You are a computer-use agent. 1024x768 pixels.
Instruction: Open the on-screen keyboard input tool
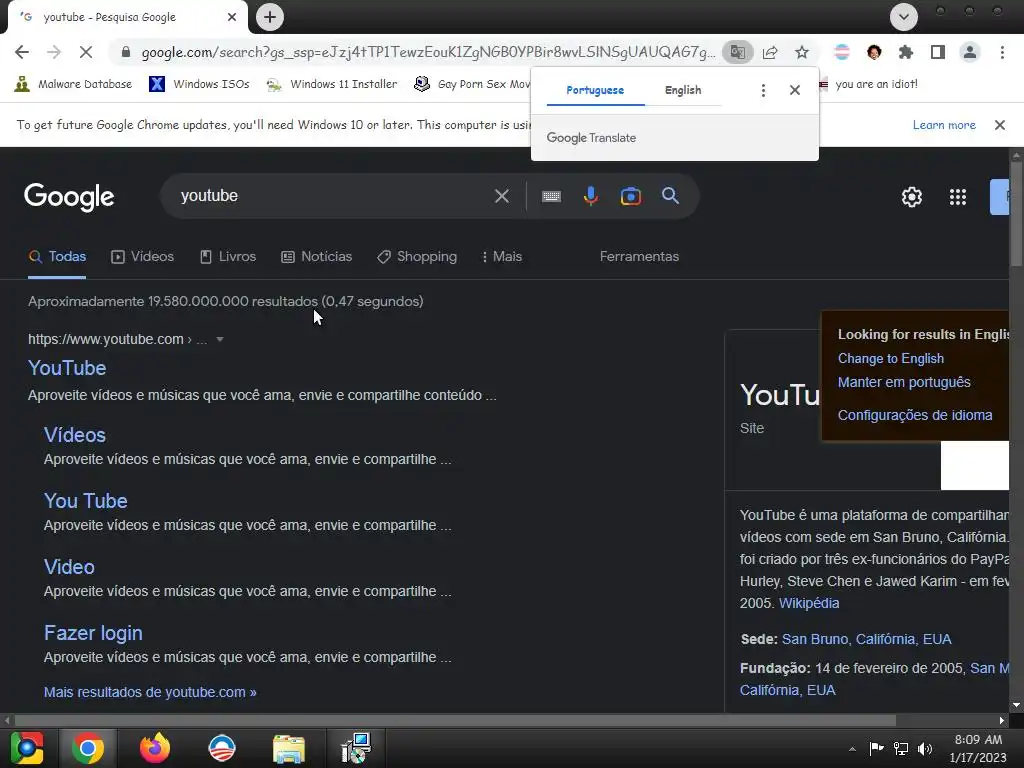pos(551,196)
